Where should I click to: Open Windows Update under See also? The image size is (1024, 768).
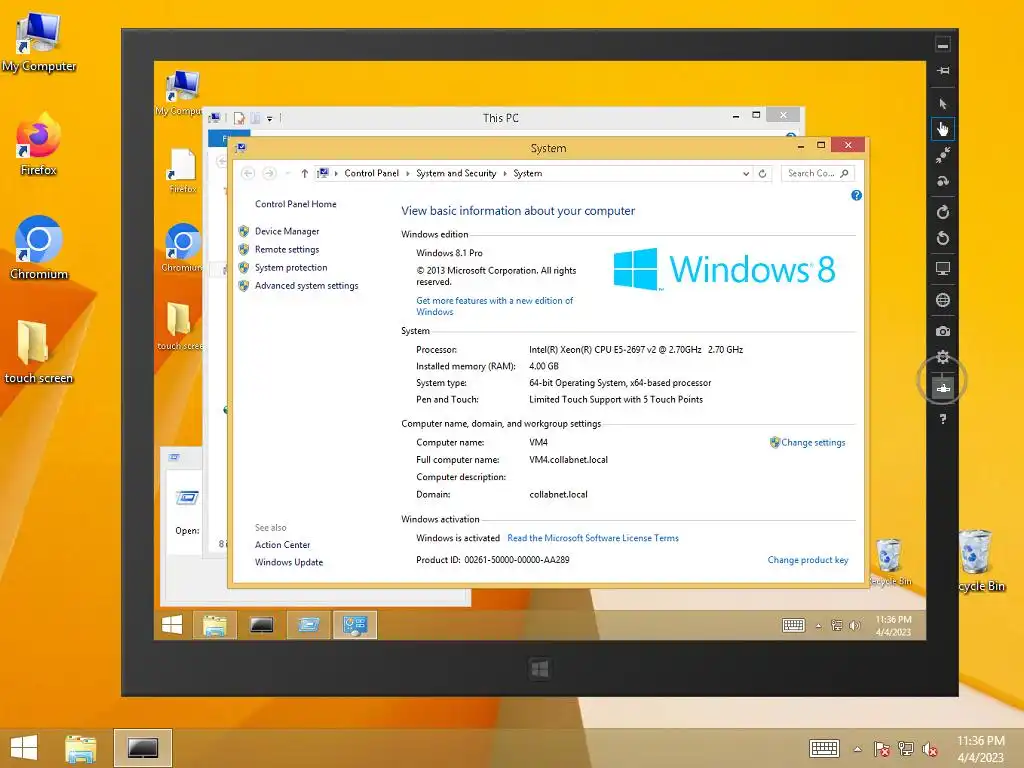pos(289,562)
